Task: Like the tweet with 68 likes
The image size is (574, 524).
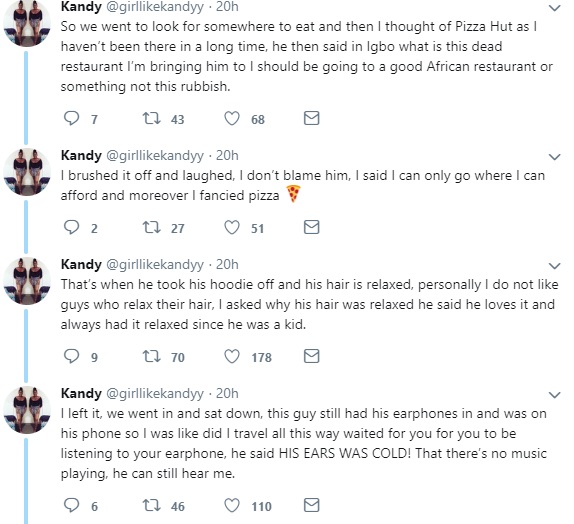Action: point(232,118)
